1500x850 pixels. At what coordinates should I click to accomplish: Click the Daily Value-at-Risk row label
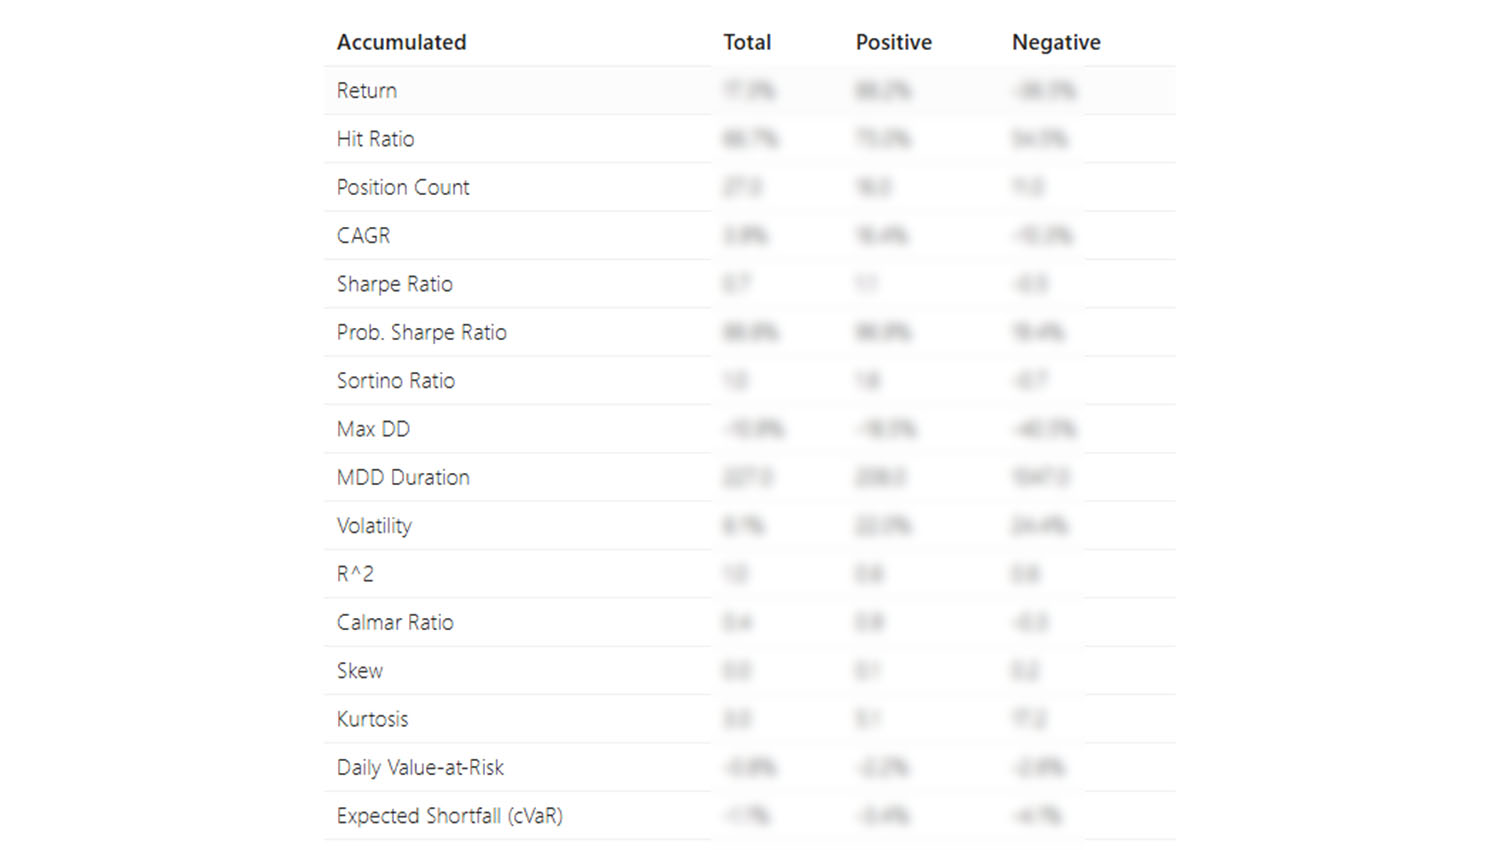click(x=420, y=767)
